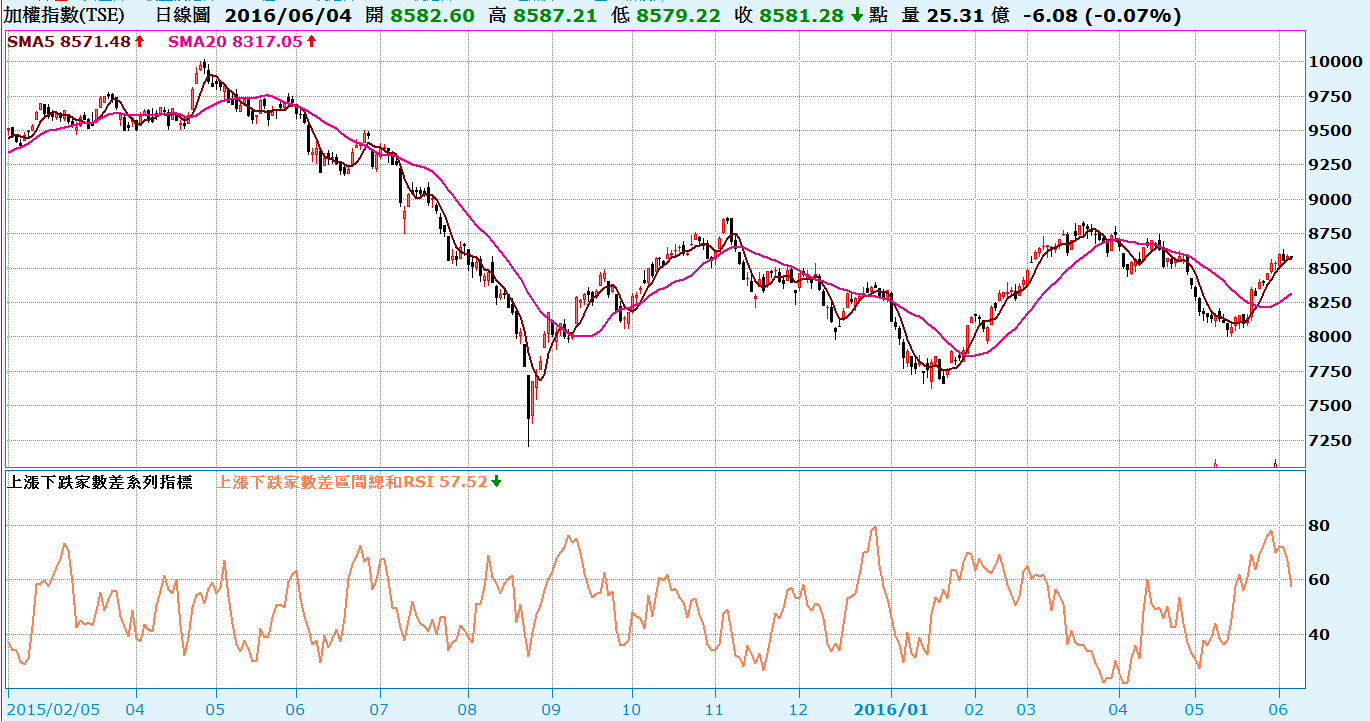Jump to the 2016/01 timeline label
1370x721 pixels.
890,708
